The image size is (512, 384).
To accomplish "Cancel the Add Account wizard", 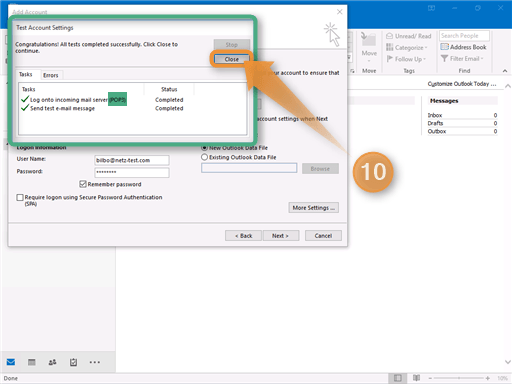I will pyautogui.click(x=323, y=236).
